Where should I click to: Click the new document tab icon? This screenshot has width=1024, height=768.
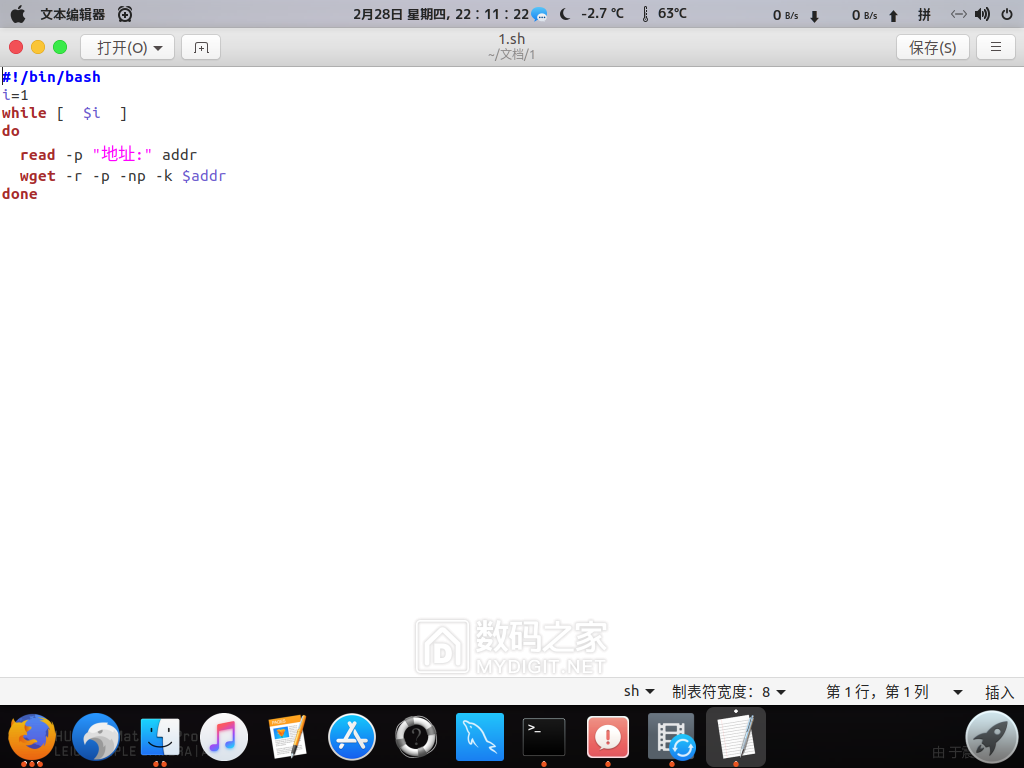pos(201,47)
